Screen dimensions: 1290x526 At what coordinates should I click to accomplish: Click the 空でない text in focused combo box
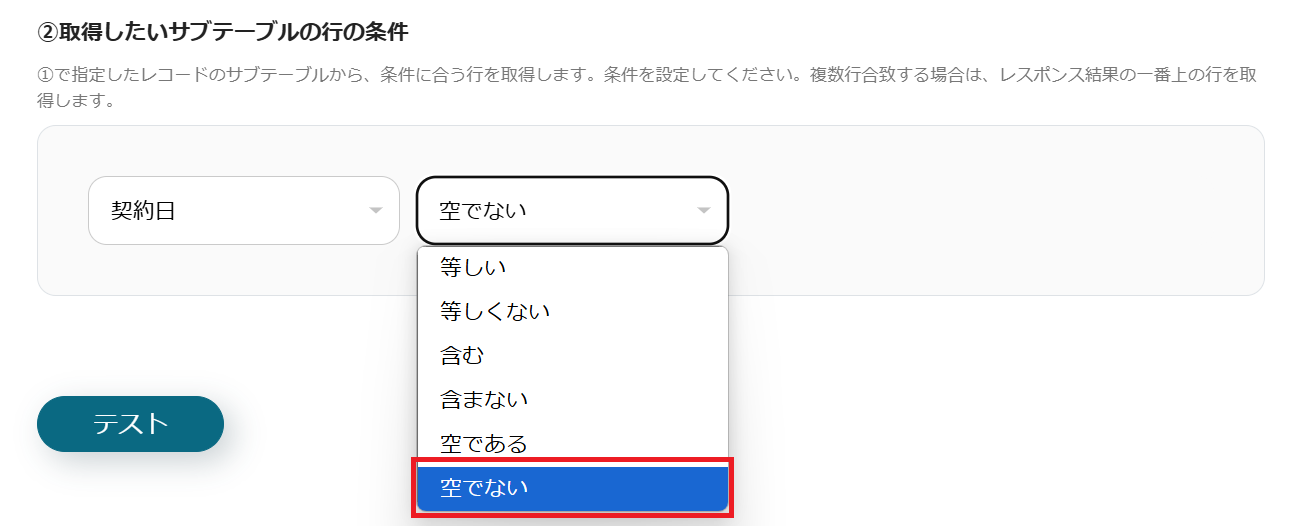pyautogui.click(x=483, y=211)
